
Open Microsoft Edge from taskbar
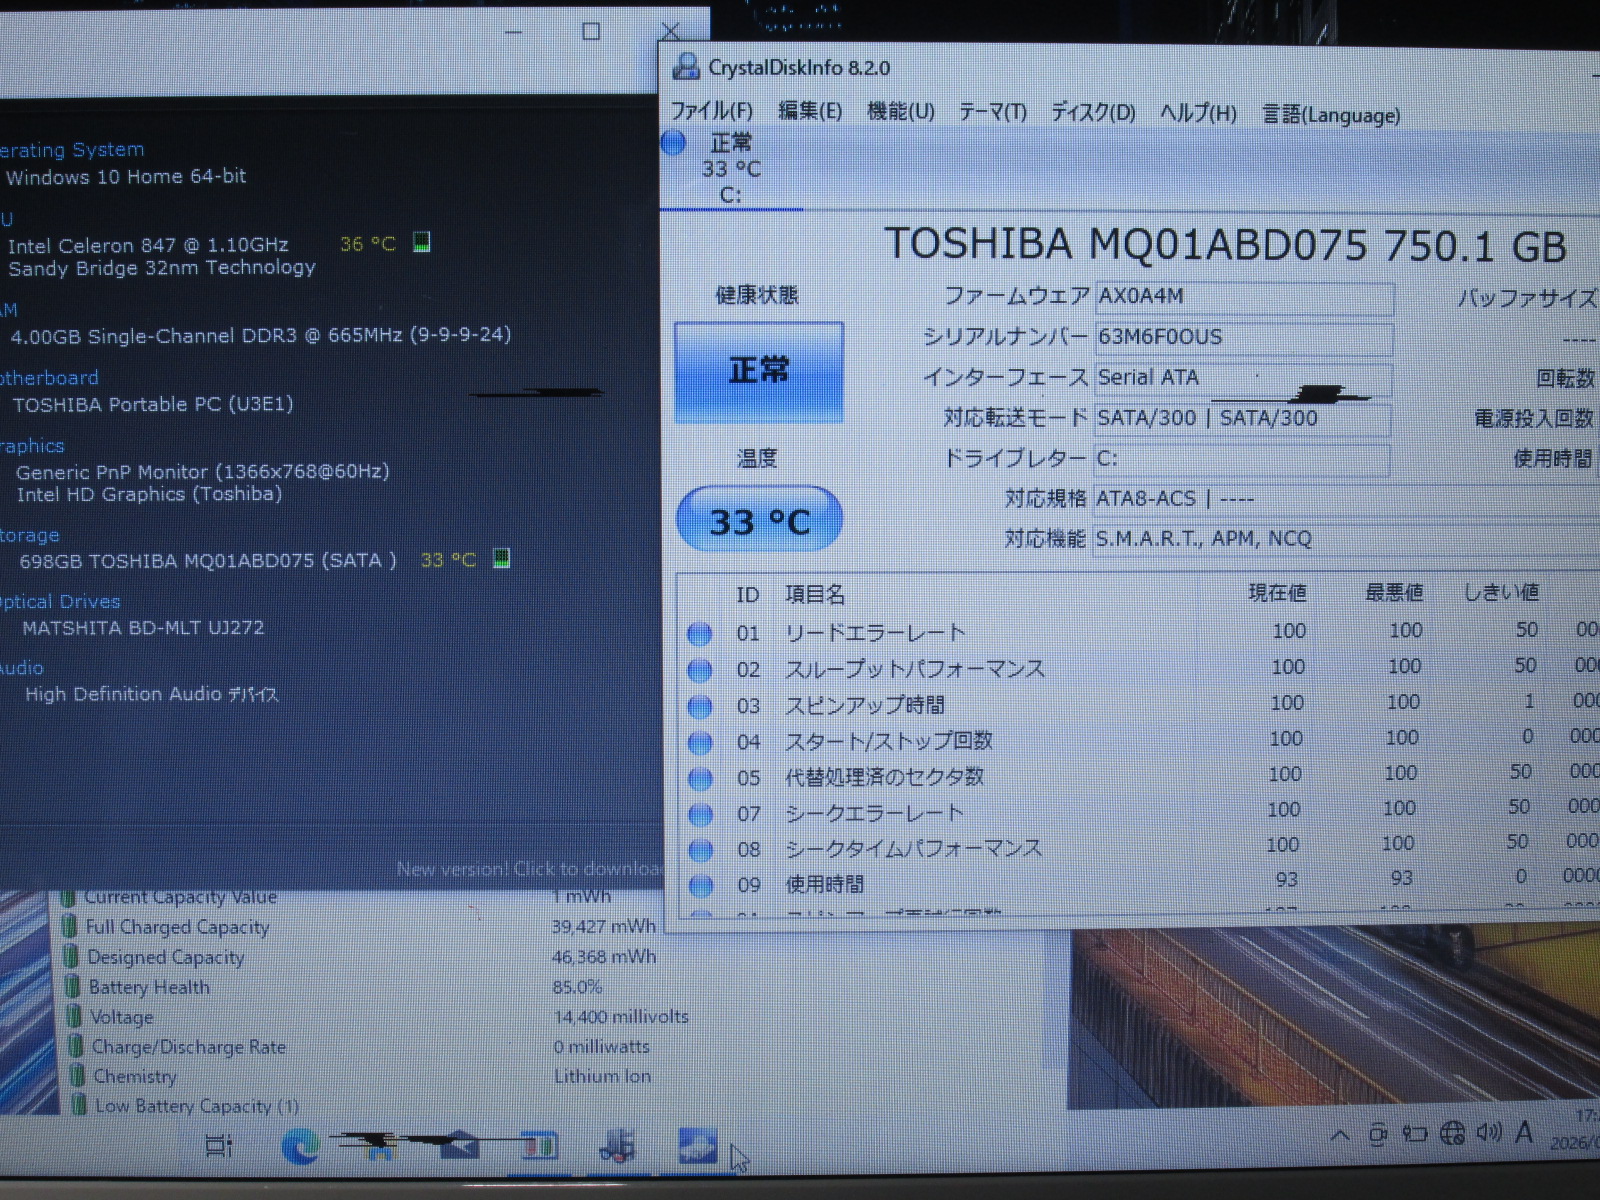tap(300, 1146)
